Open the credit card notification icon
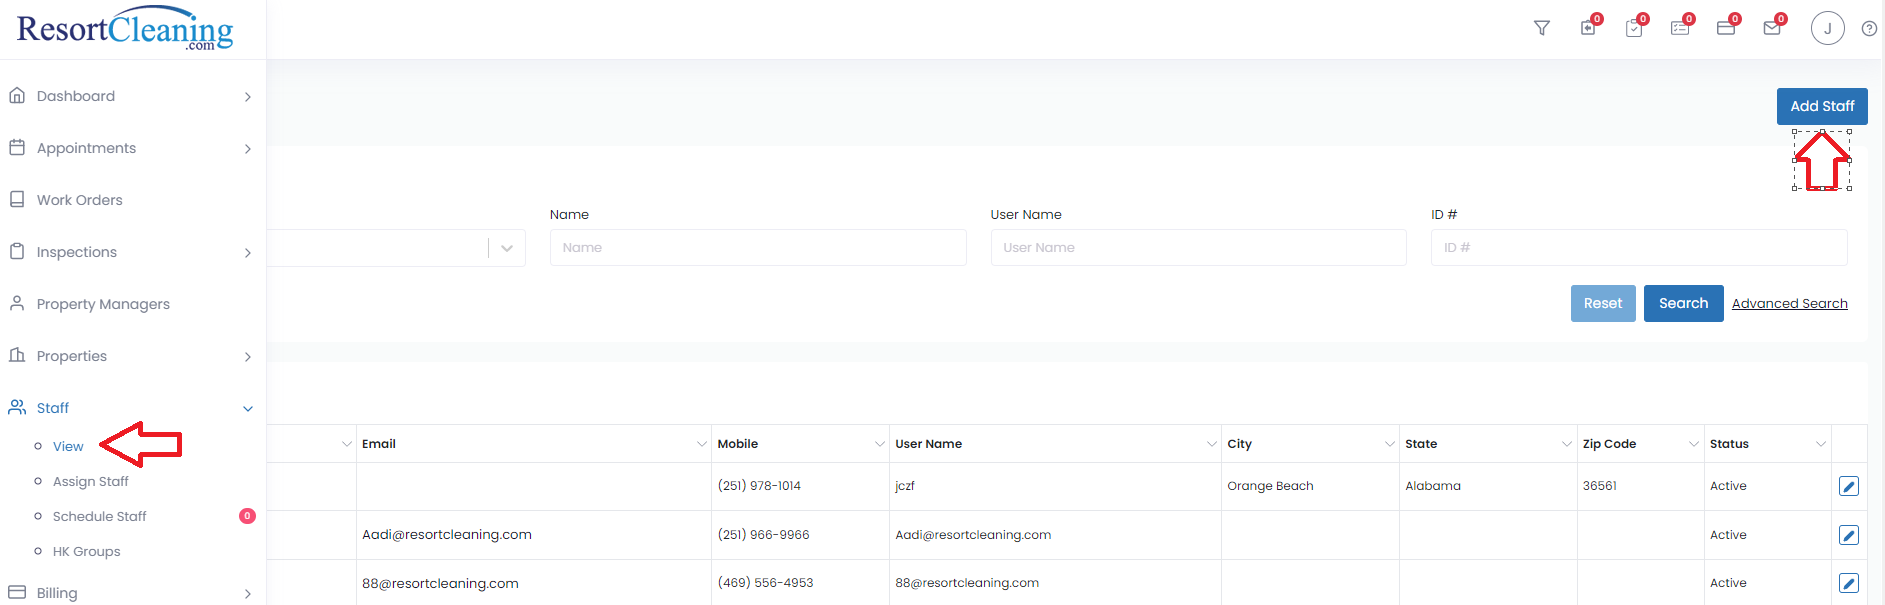The image size is (1885, 605). coord(1726,28)
